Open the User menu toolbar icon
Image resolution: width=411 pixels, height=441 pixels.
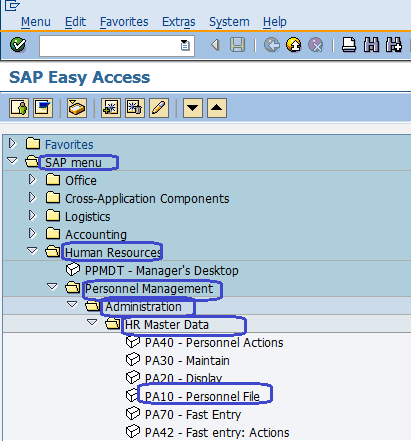(x=19, y=108)
